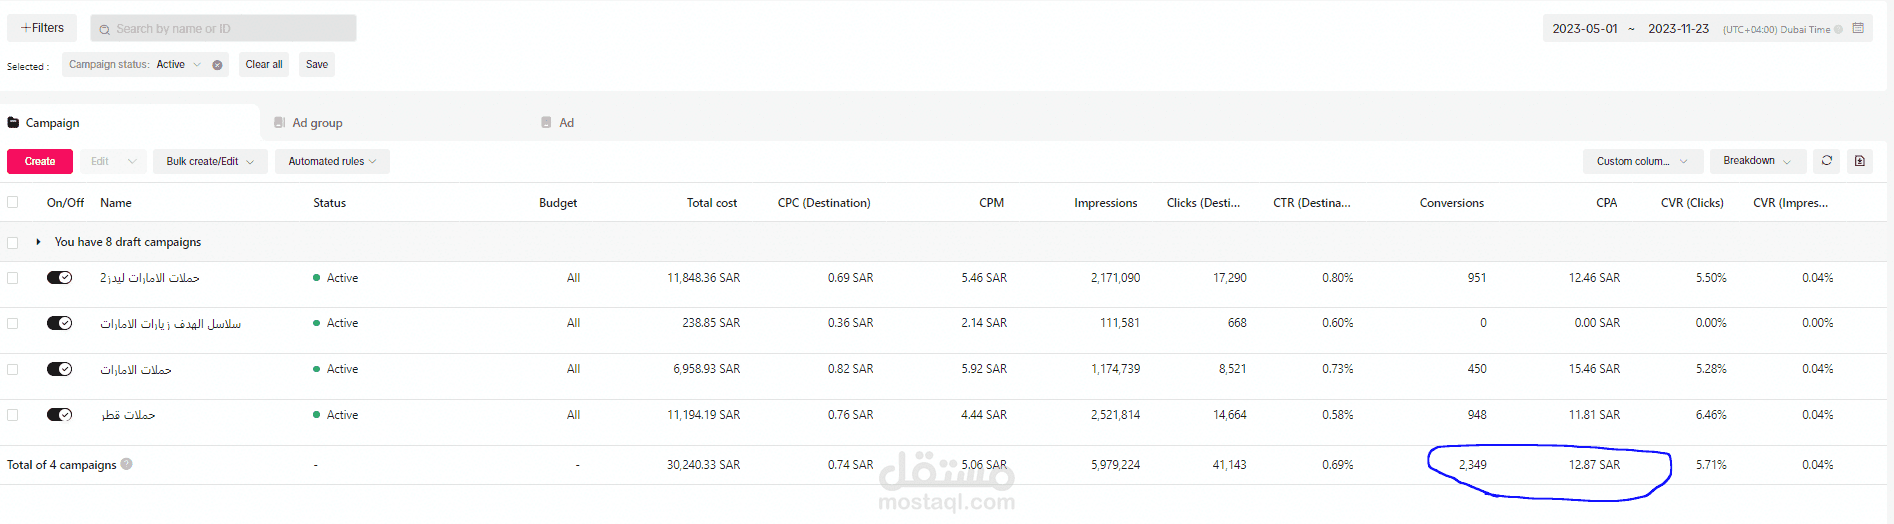Expand the draft campaigns row arrow

click(x=38, y=242)
